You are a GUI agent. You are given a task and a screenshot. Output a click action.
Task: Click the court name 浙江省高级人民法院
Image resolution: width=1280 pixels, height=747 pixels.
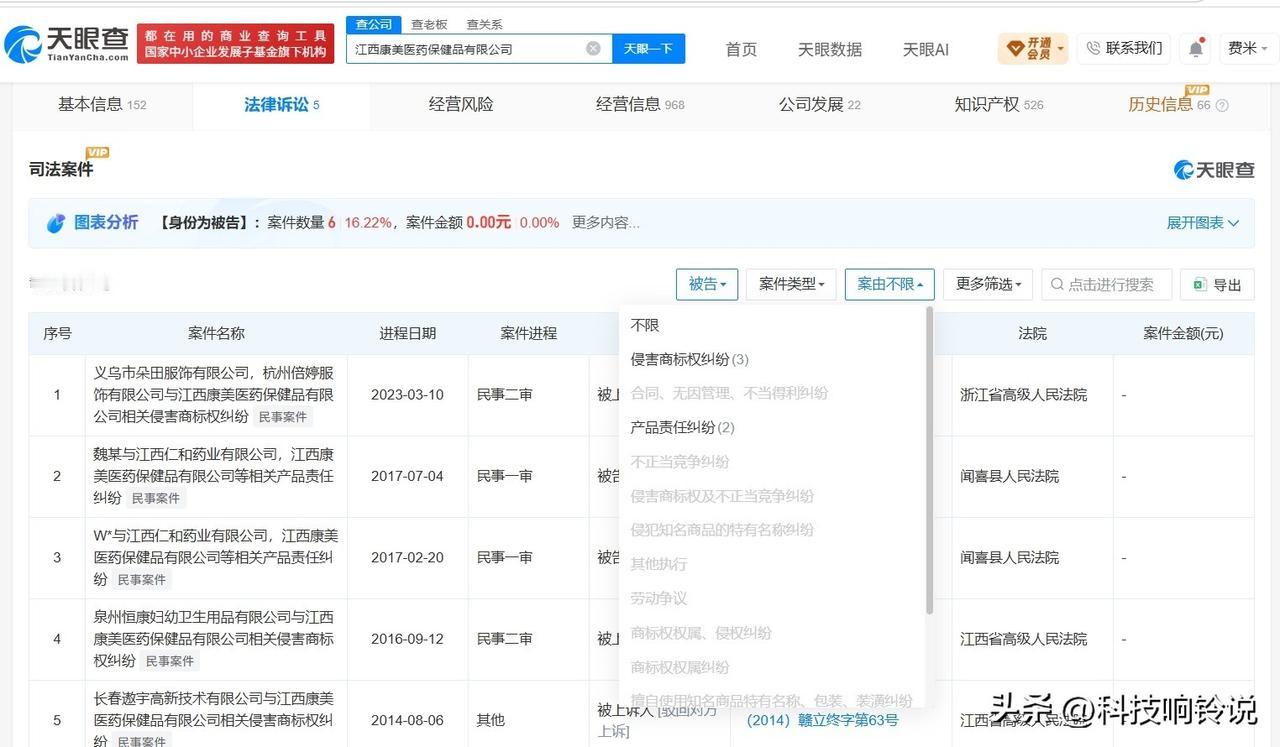click(x=1024, y=395)
